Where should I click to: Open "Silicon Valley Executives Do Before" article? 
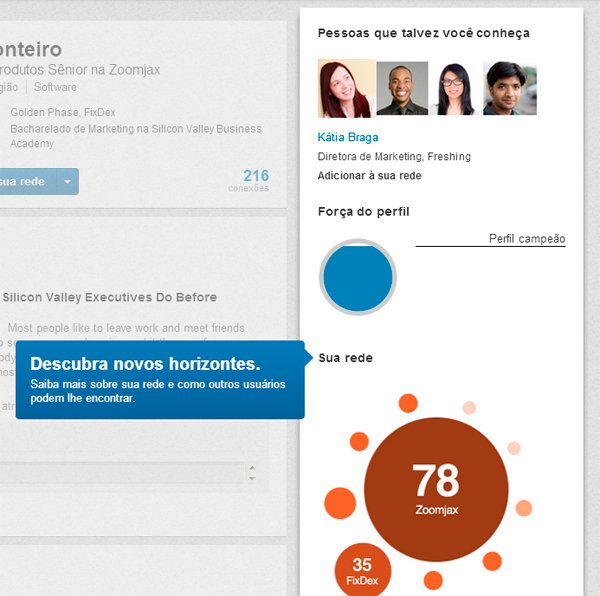(x=110, y=297)
